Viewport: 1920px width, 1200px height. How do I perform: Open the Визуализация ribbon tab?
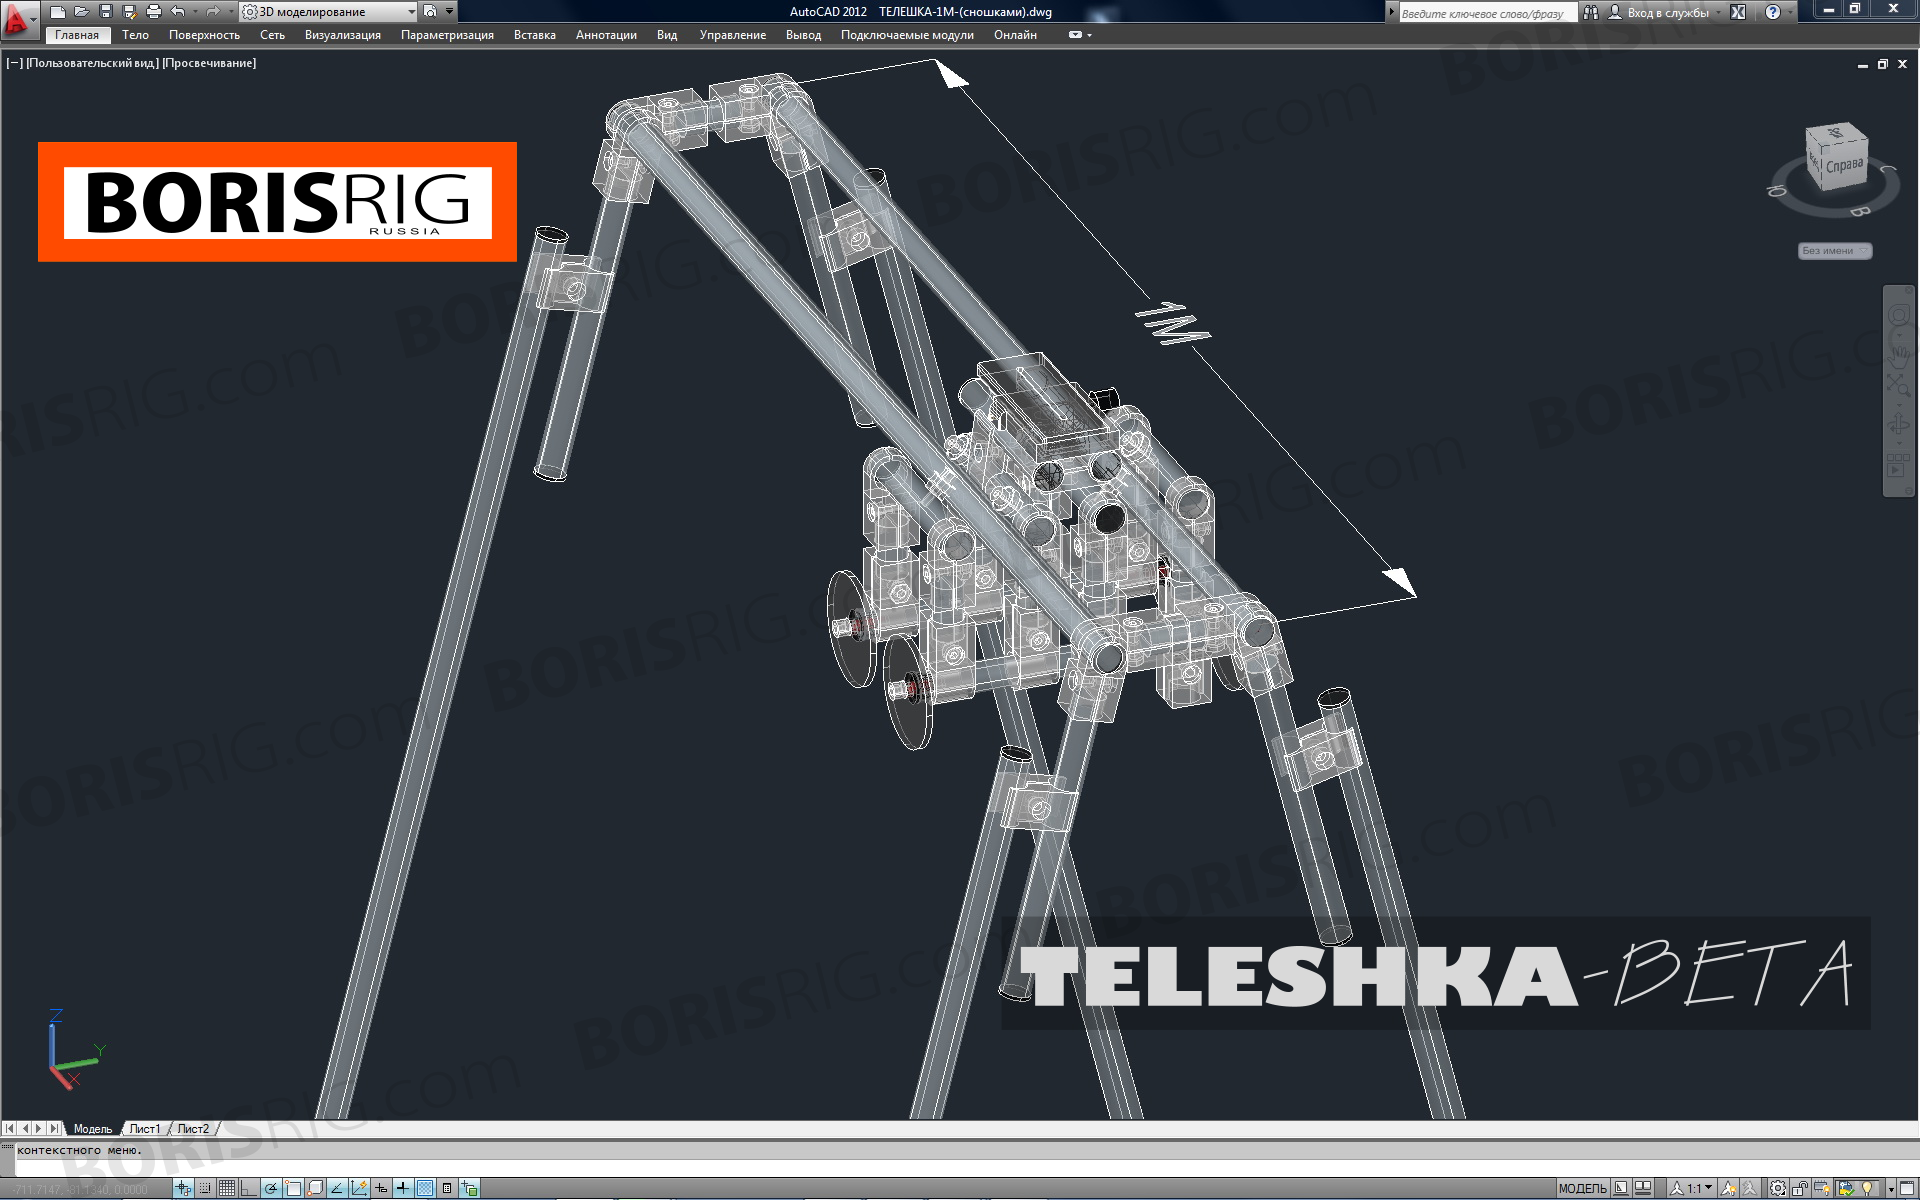pos(343,35)
